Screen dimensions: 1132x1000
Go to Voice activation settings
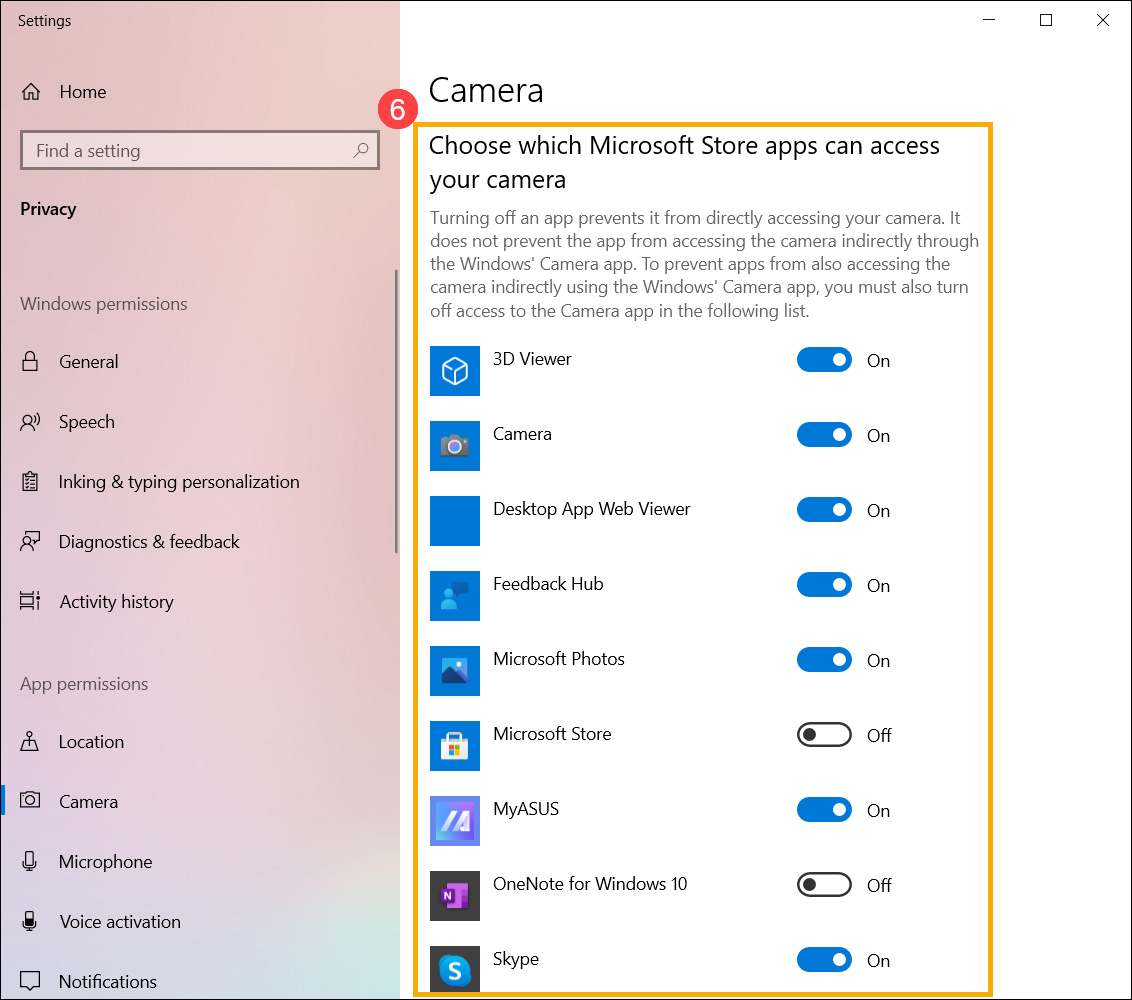(199, 921)
